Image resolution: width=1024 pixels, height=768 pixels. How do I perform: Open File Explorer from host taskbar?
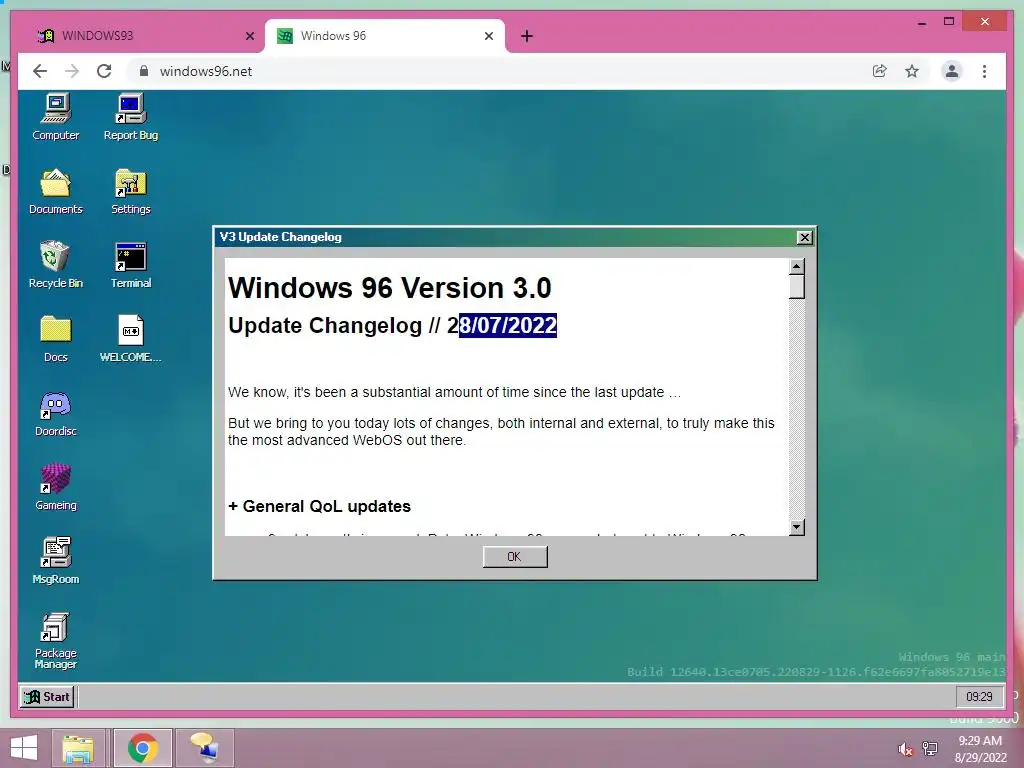pyautogui.click(x=78, y=748)
